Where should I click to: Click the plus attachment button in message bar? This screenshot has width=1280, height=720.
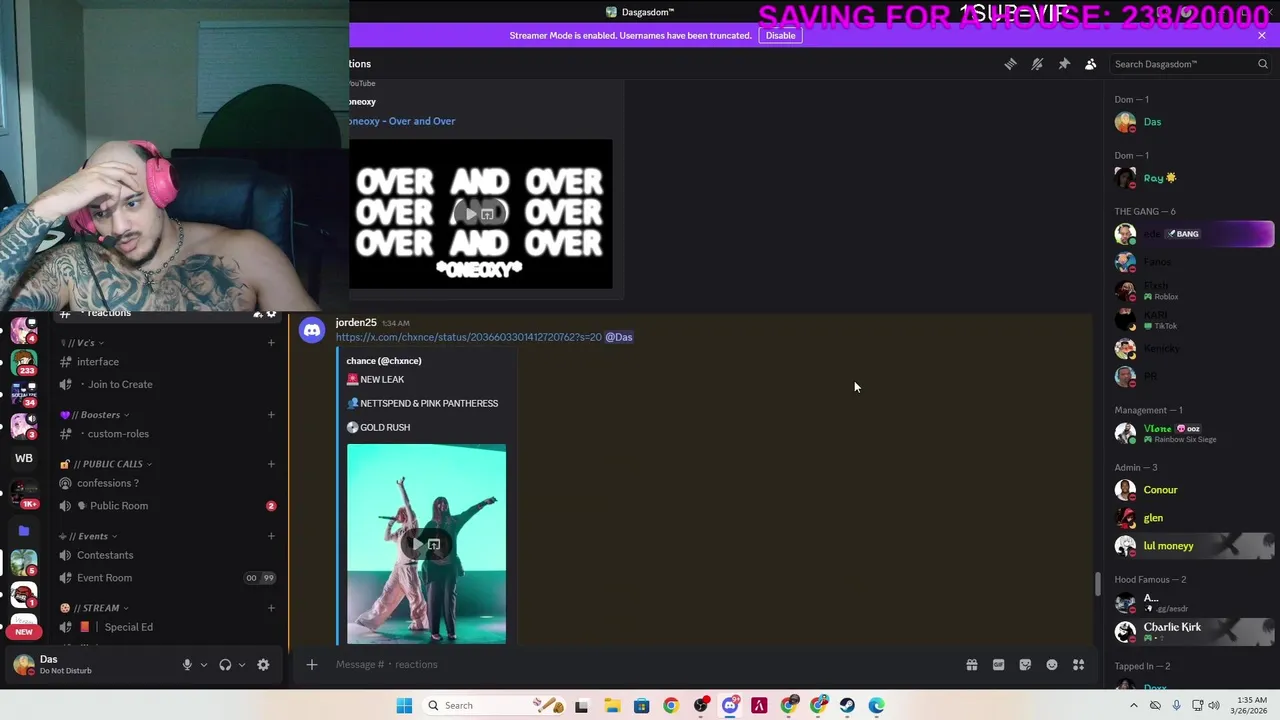point(311,665)
